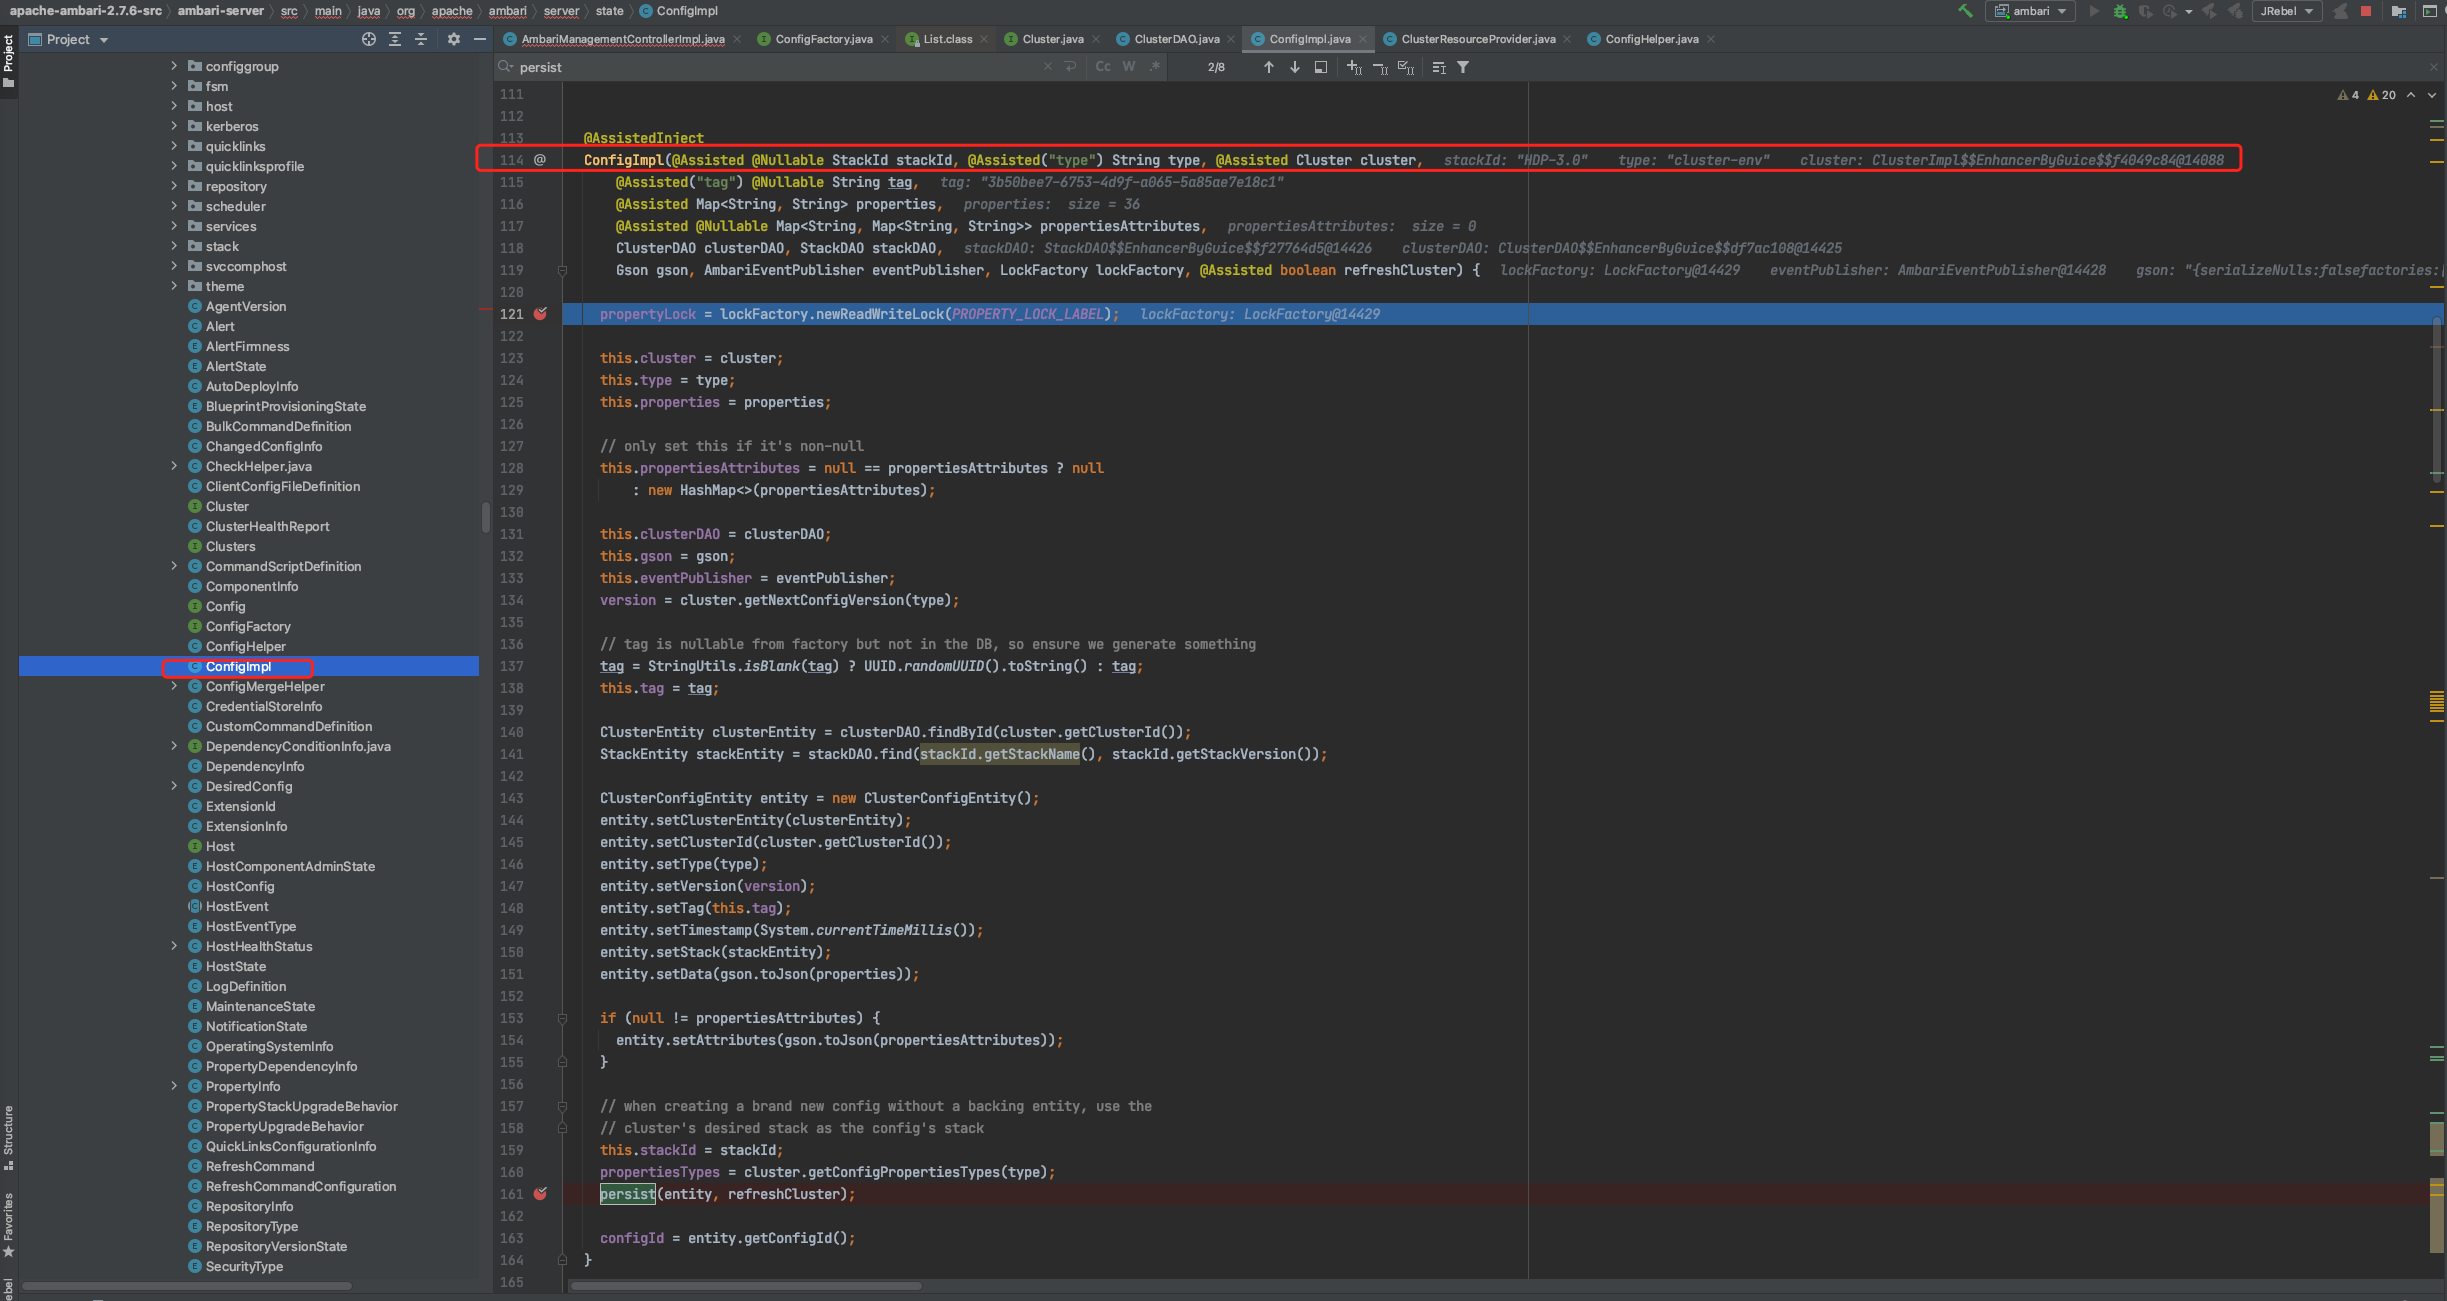Run with JRebel rocket icon

pos(2209,11)
